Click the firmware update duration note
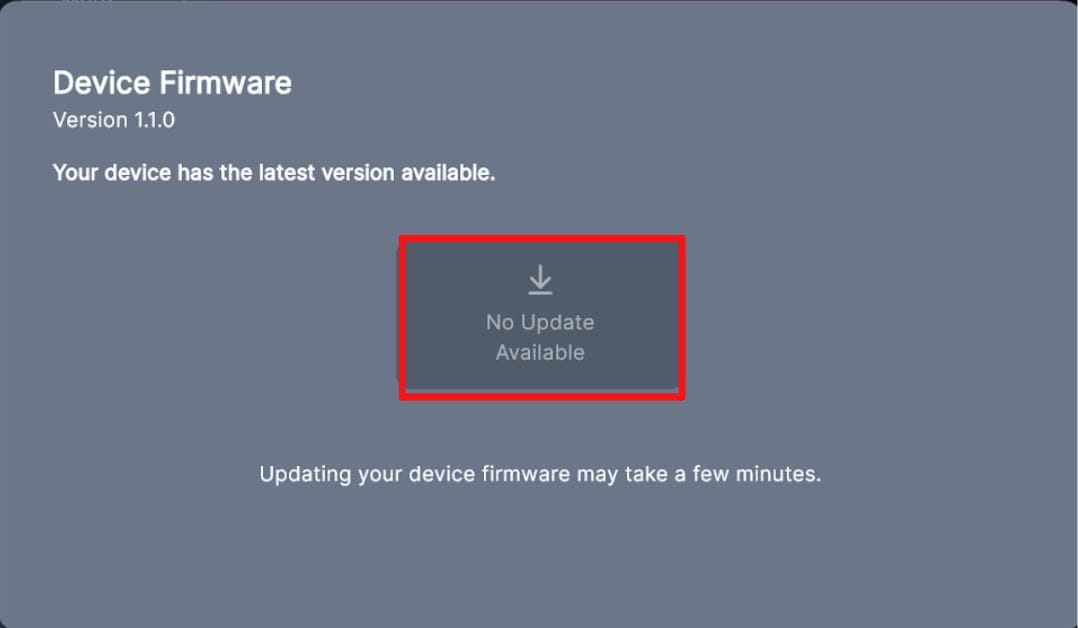Viewport: 1078px width, 628px height. coord(540,474)
